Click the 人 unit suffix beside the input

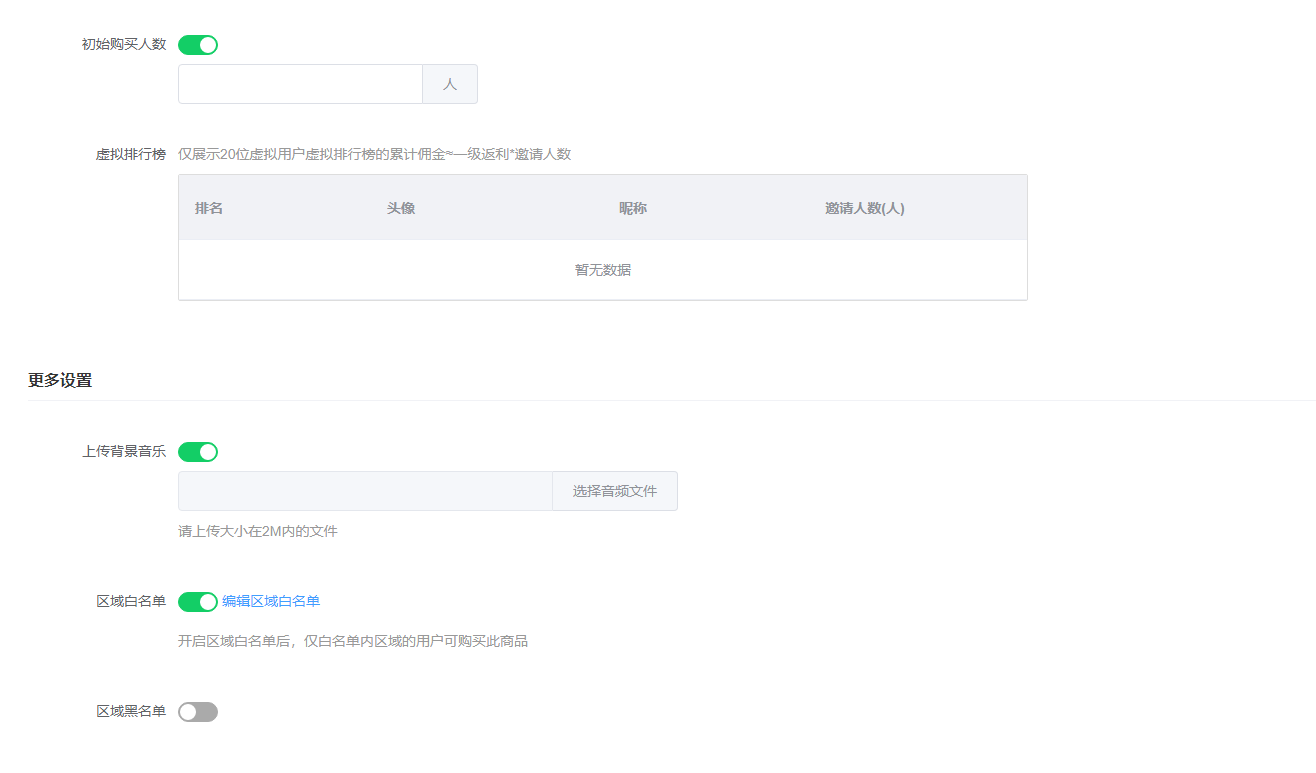point(449,84)
